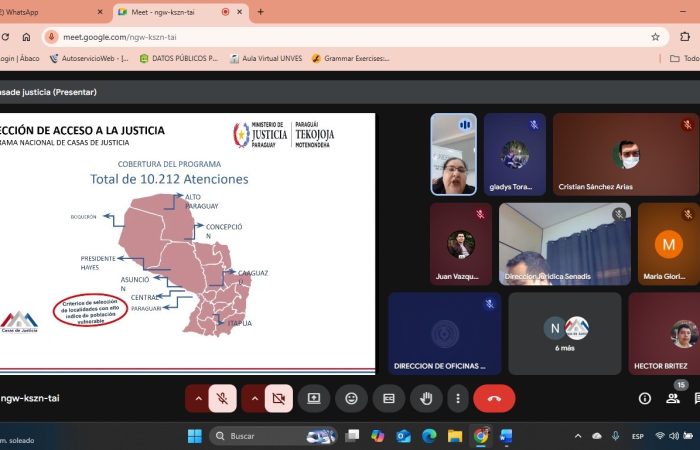Expand audio settings arrow beside microphone

click(198, 398)
